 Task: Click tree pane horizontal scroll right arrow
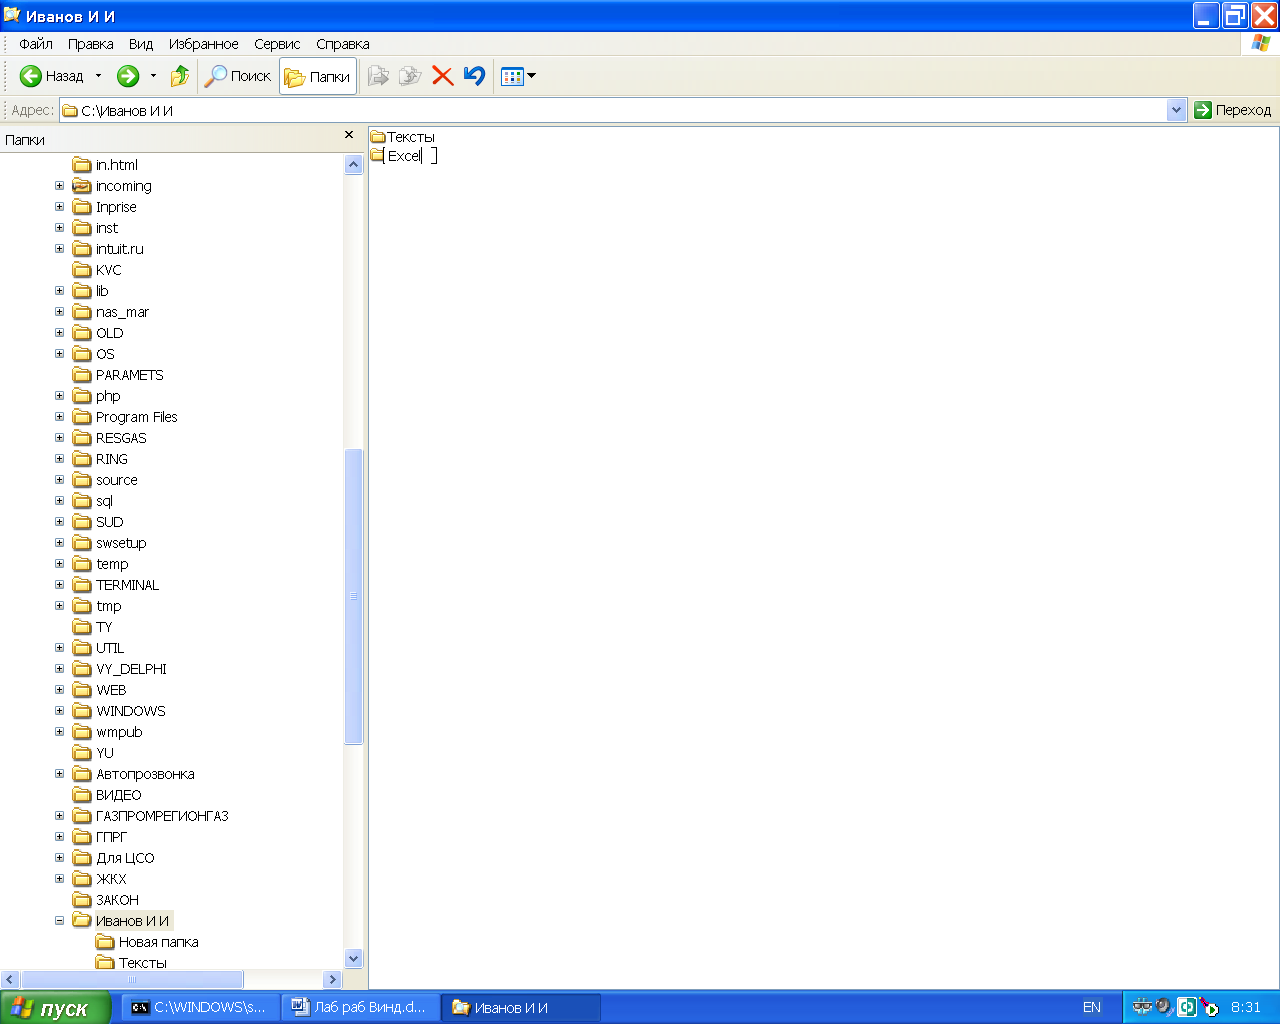[333, 979]
